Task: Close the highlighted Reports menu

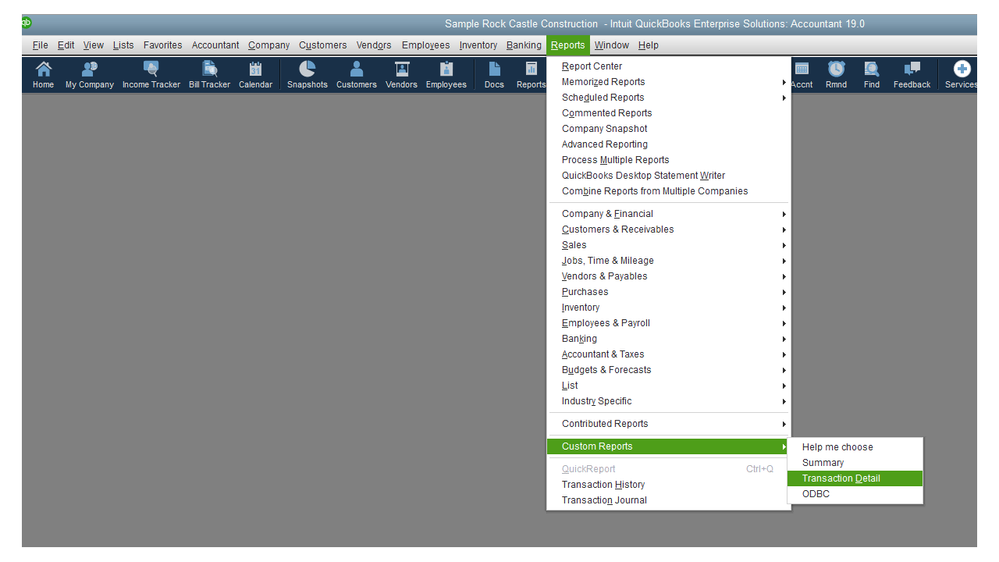Action: coord(568,45)
